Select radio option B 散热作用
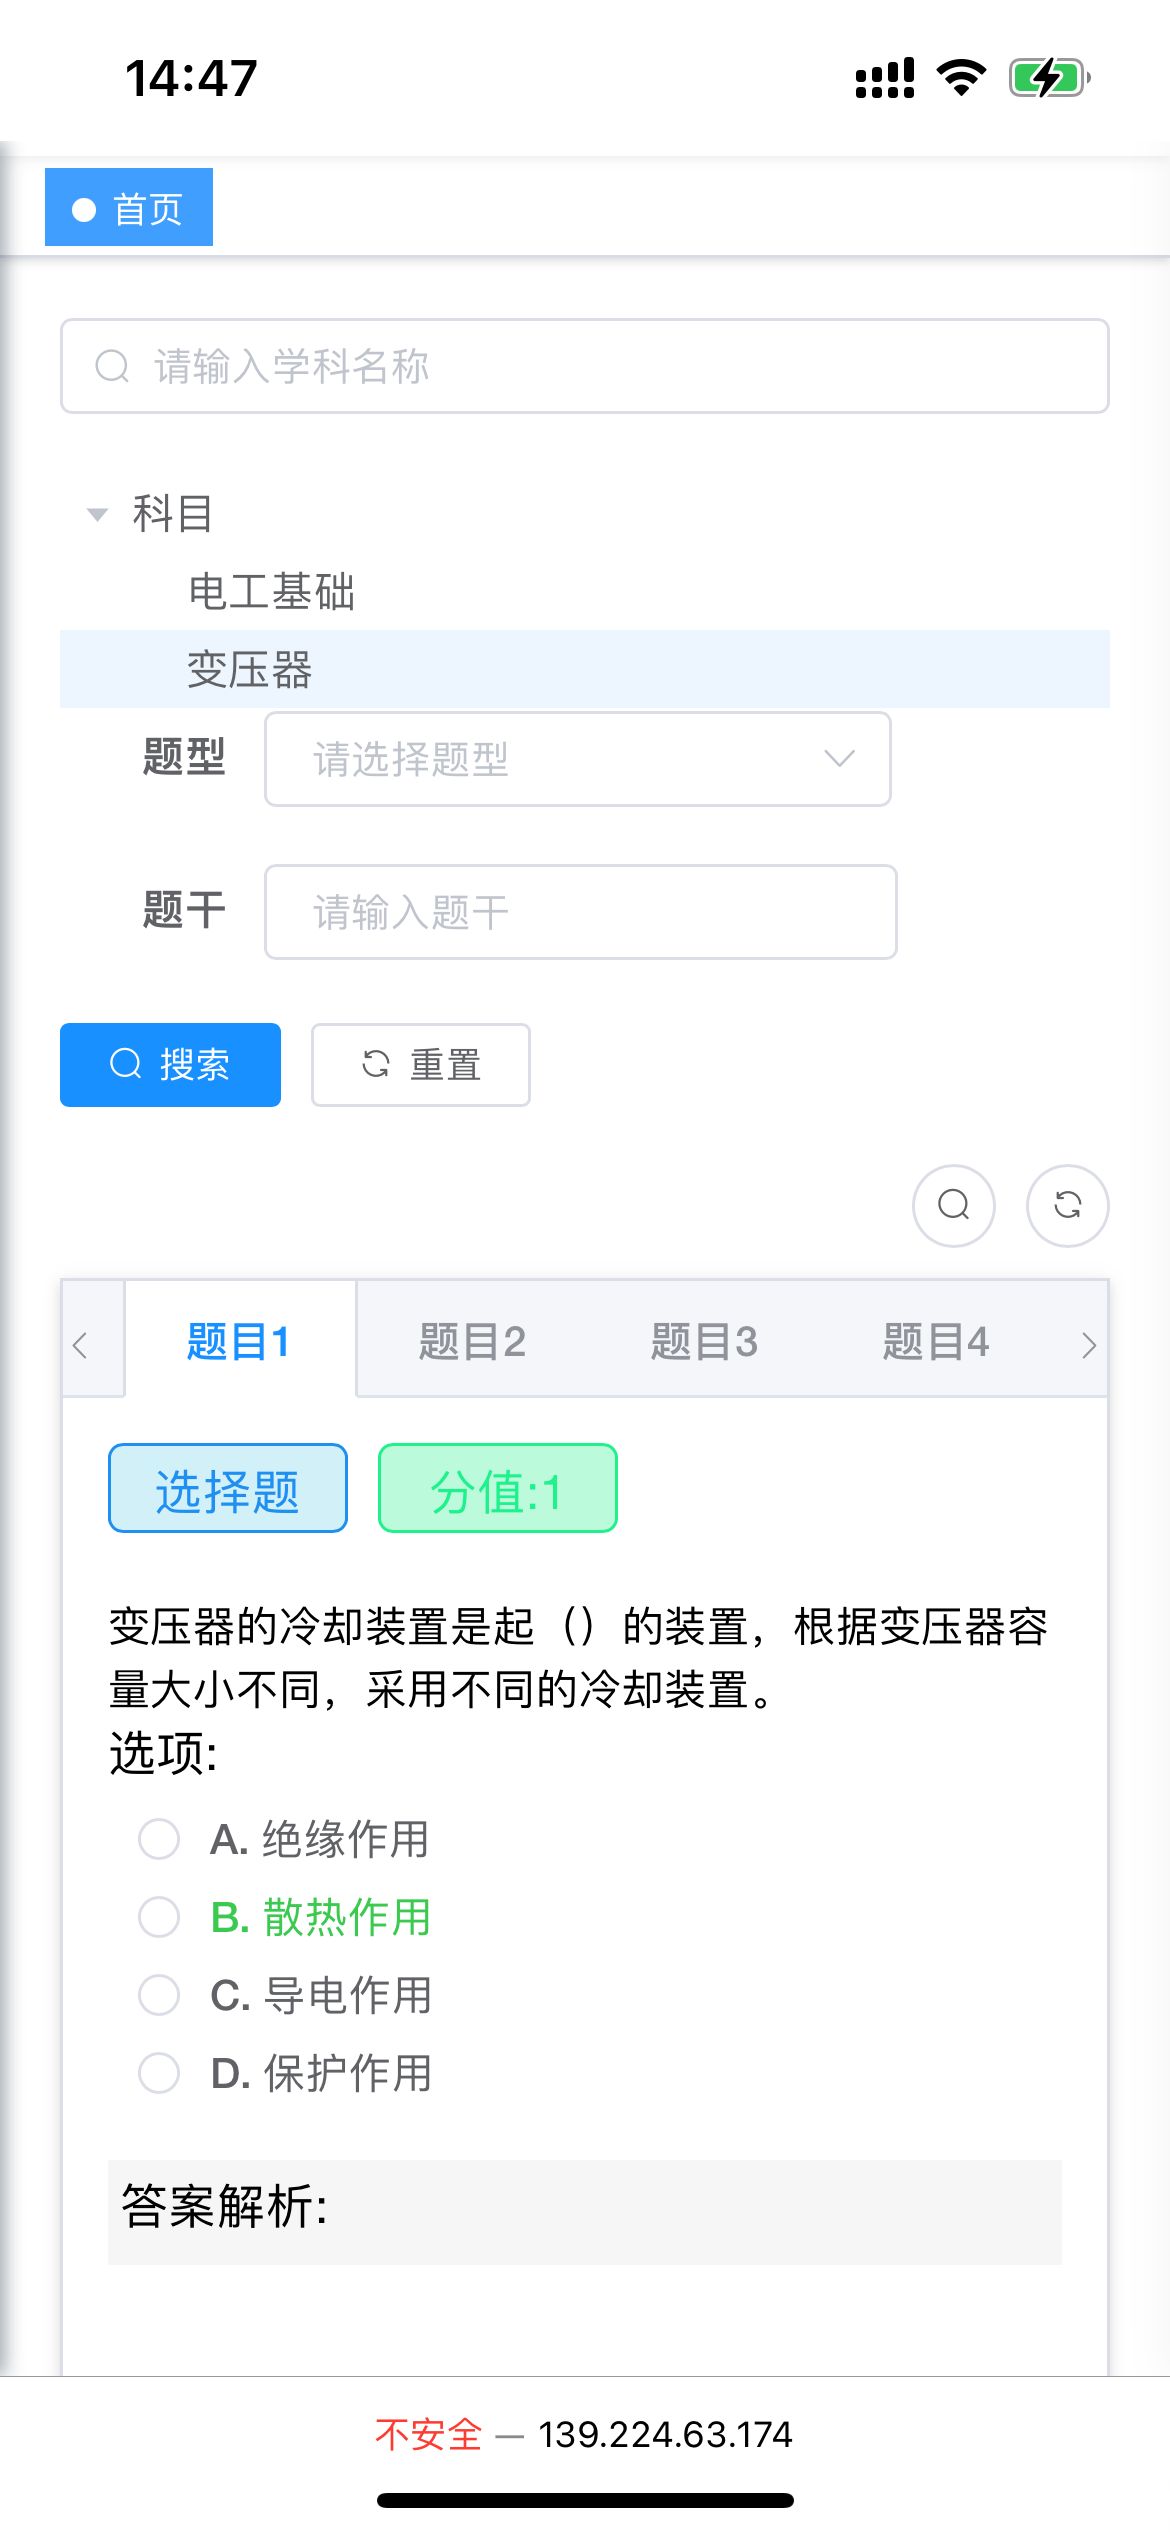The width and height of the screenshot is (1170, 2532). [x=158, y=1917]
